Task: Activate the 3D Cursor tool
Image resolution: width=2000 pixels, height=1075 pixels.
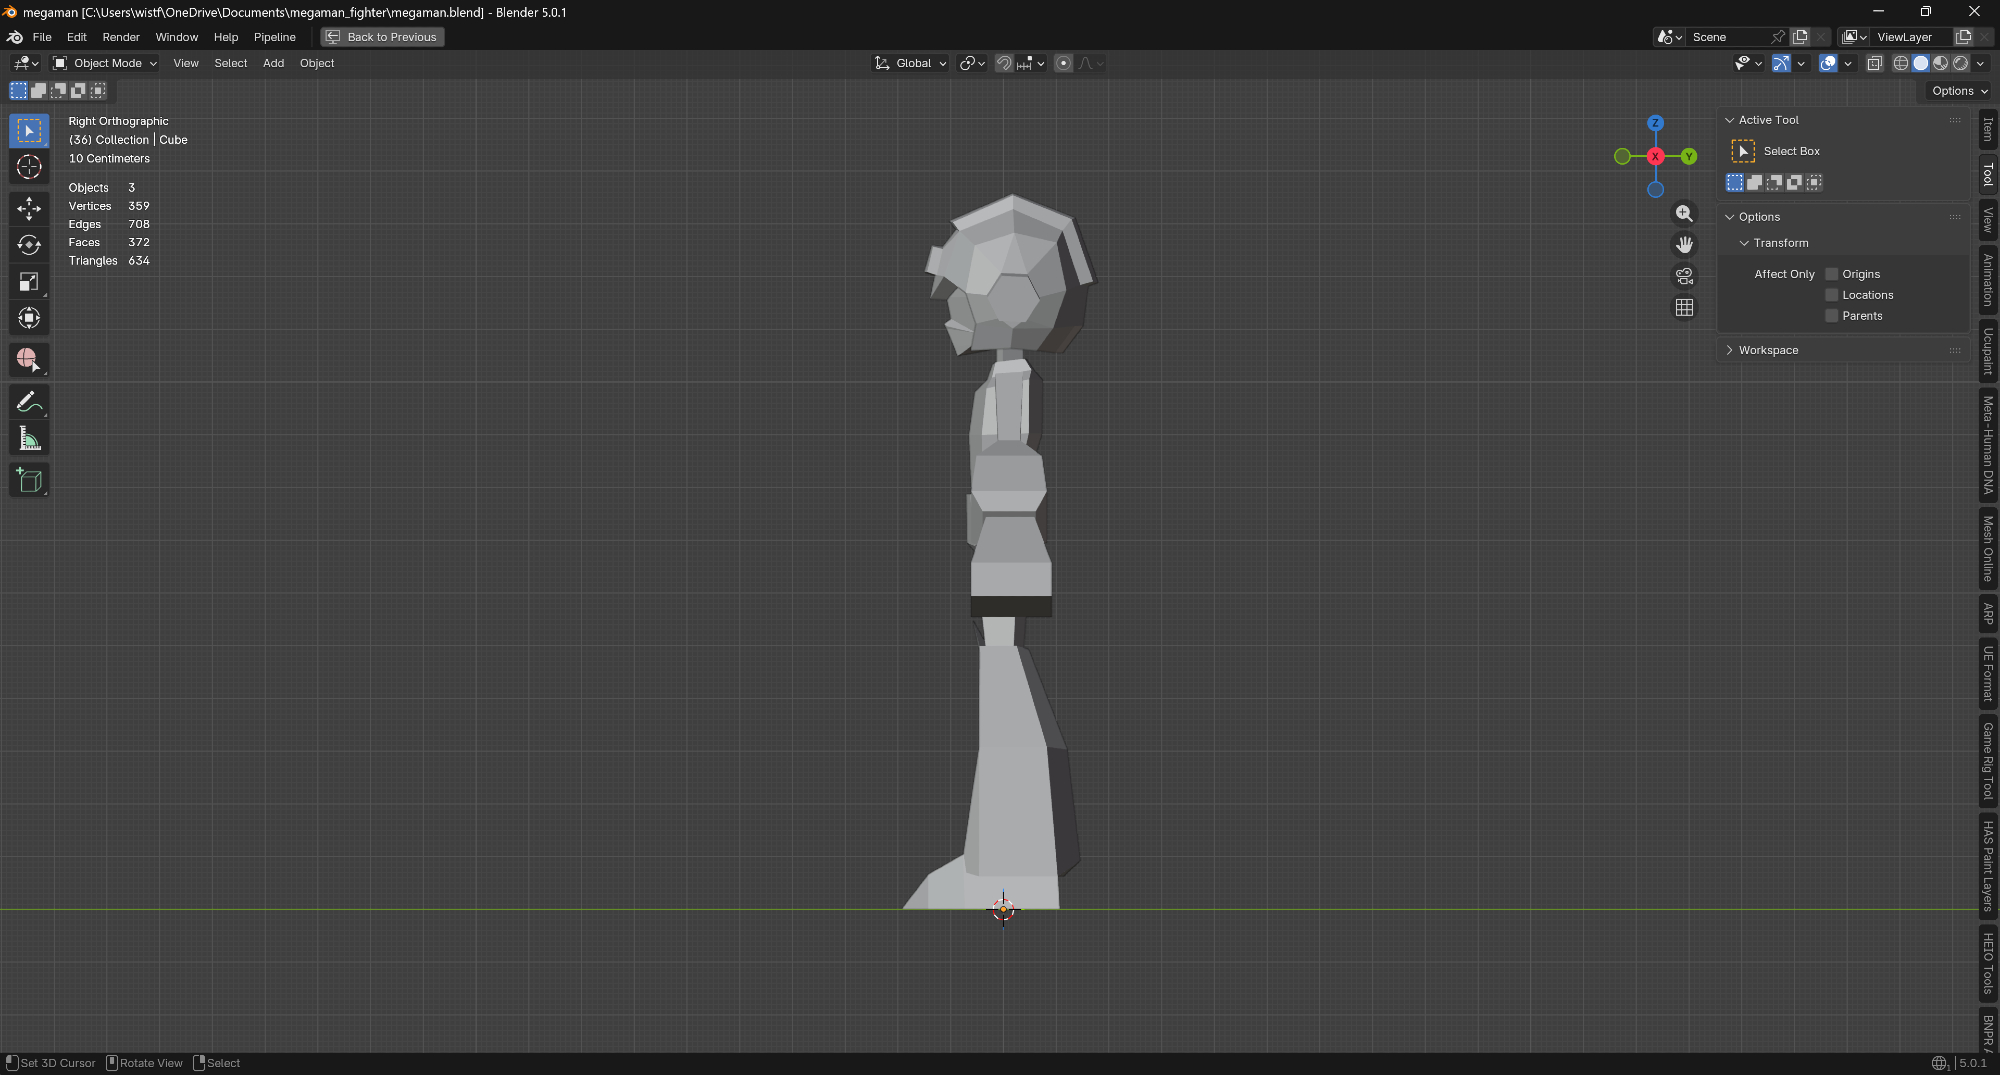Action: 29,167
